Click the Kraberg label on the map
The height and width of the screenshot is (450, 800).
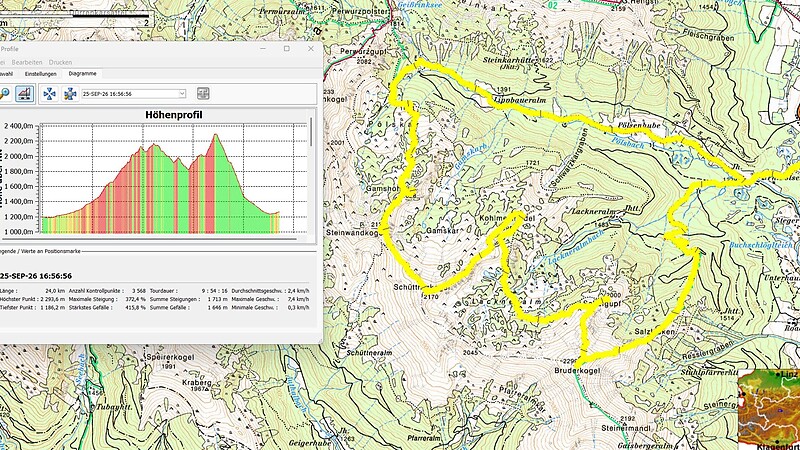196,382
